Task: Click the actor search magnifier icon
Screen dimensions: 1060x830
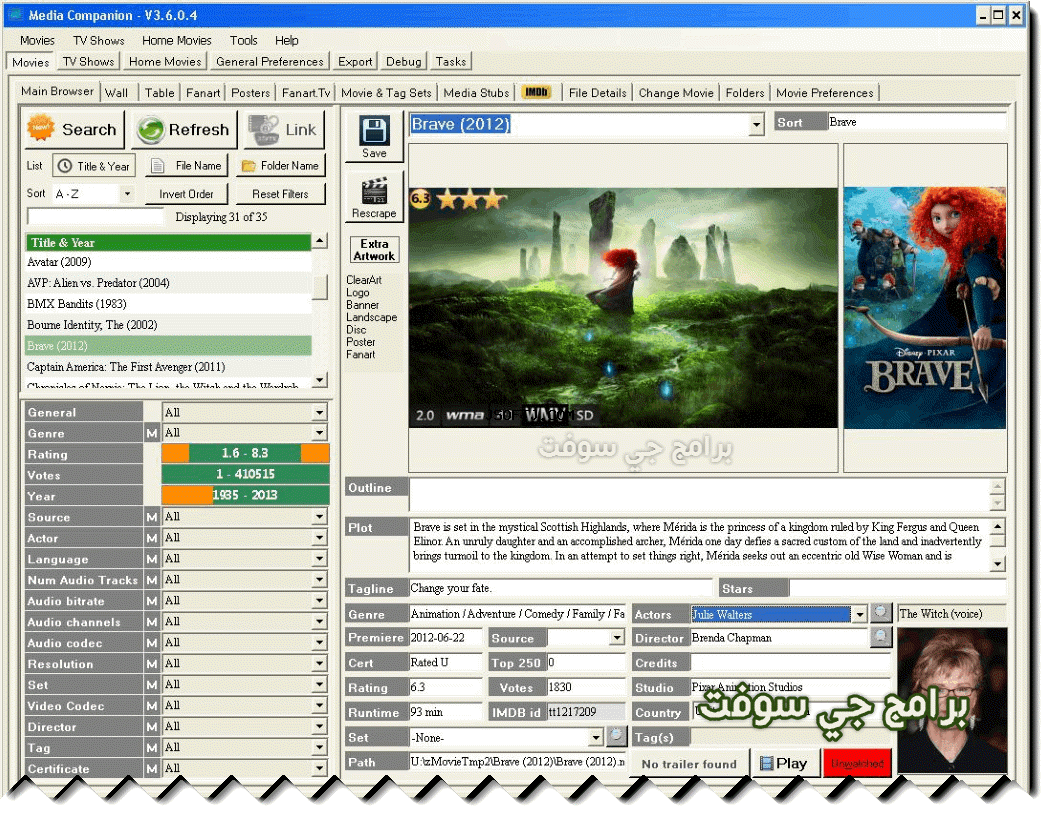Action: pos(880,613)
